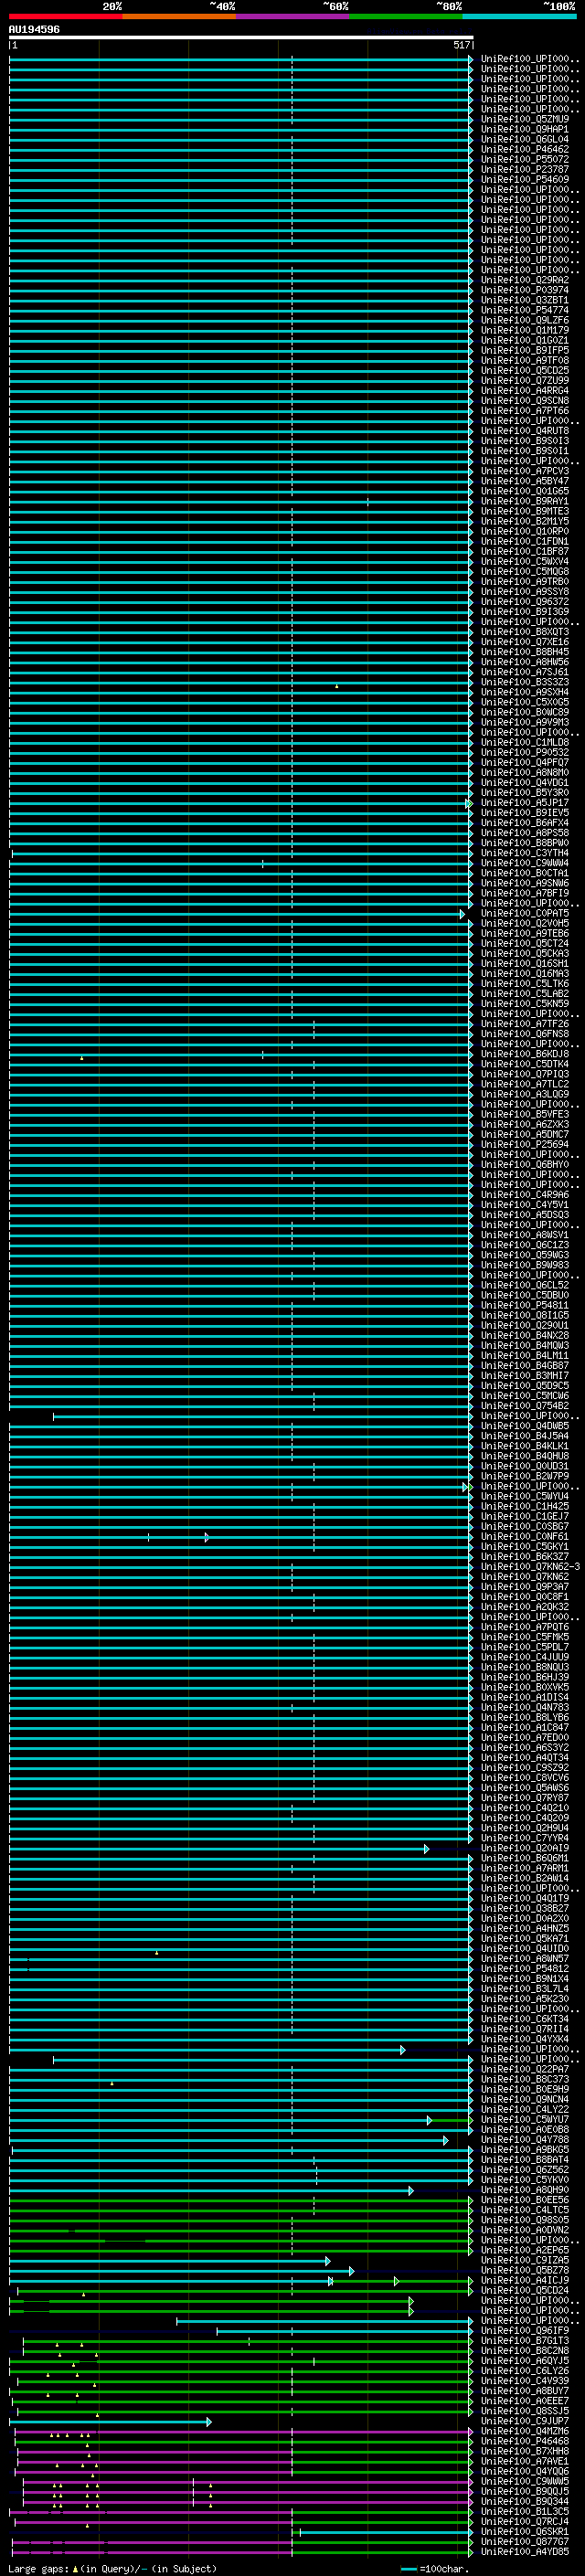Click the alignment bar of UniRef100_Q5BZ78
This screenshot has width=585, height=2576.
pos(181,2271)
